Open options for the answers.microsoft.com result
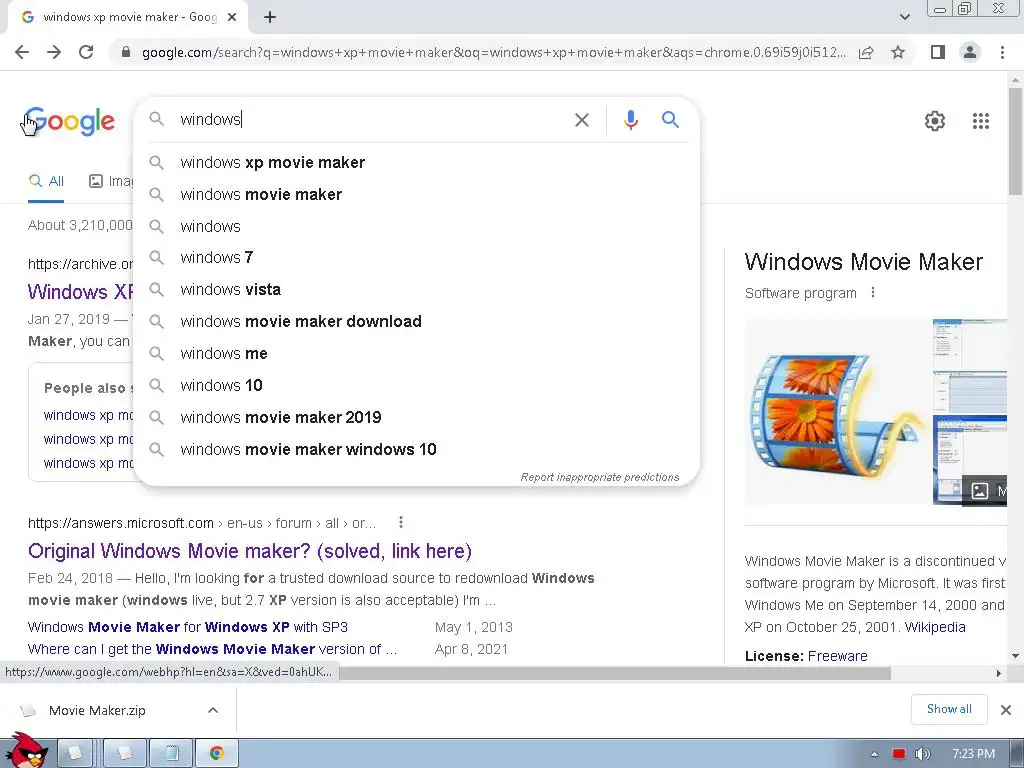The image size is (1024, 768). [401, 522]
